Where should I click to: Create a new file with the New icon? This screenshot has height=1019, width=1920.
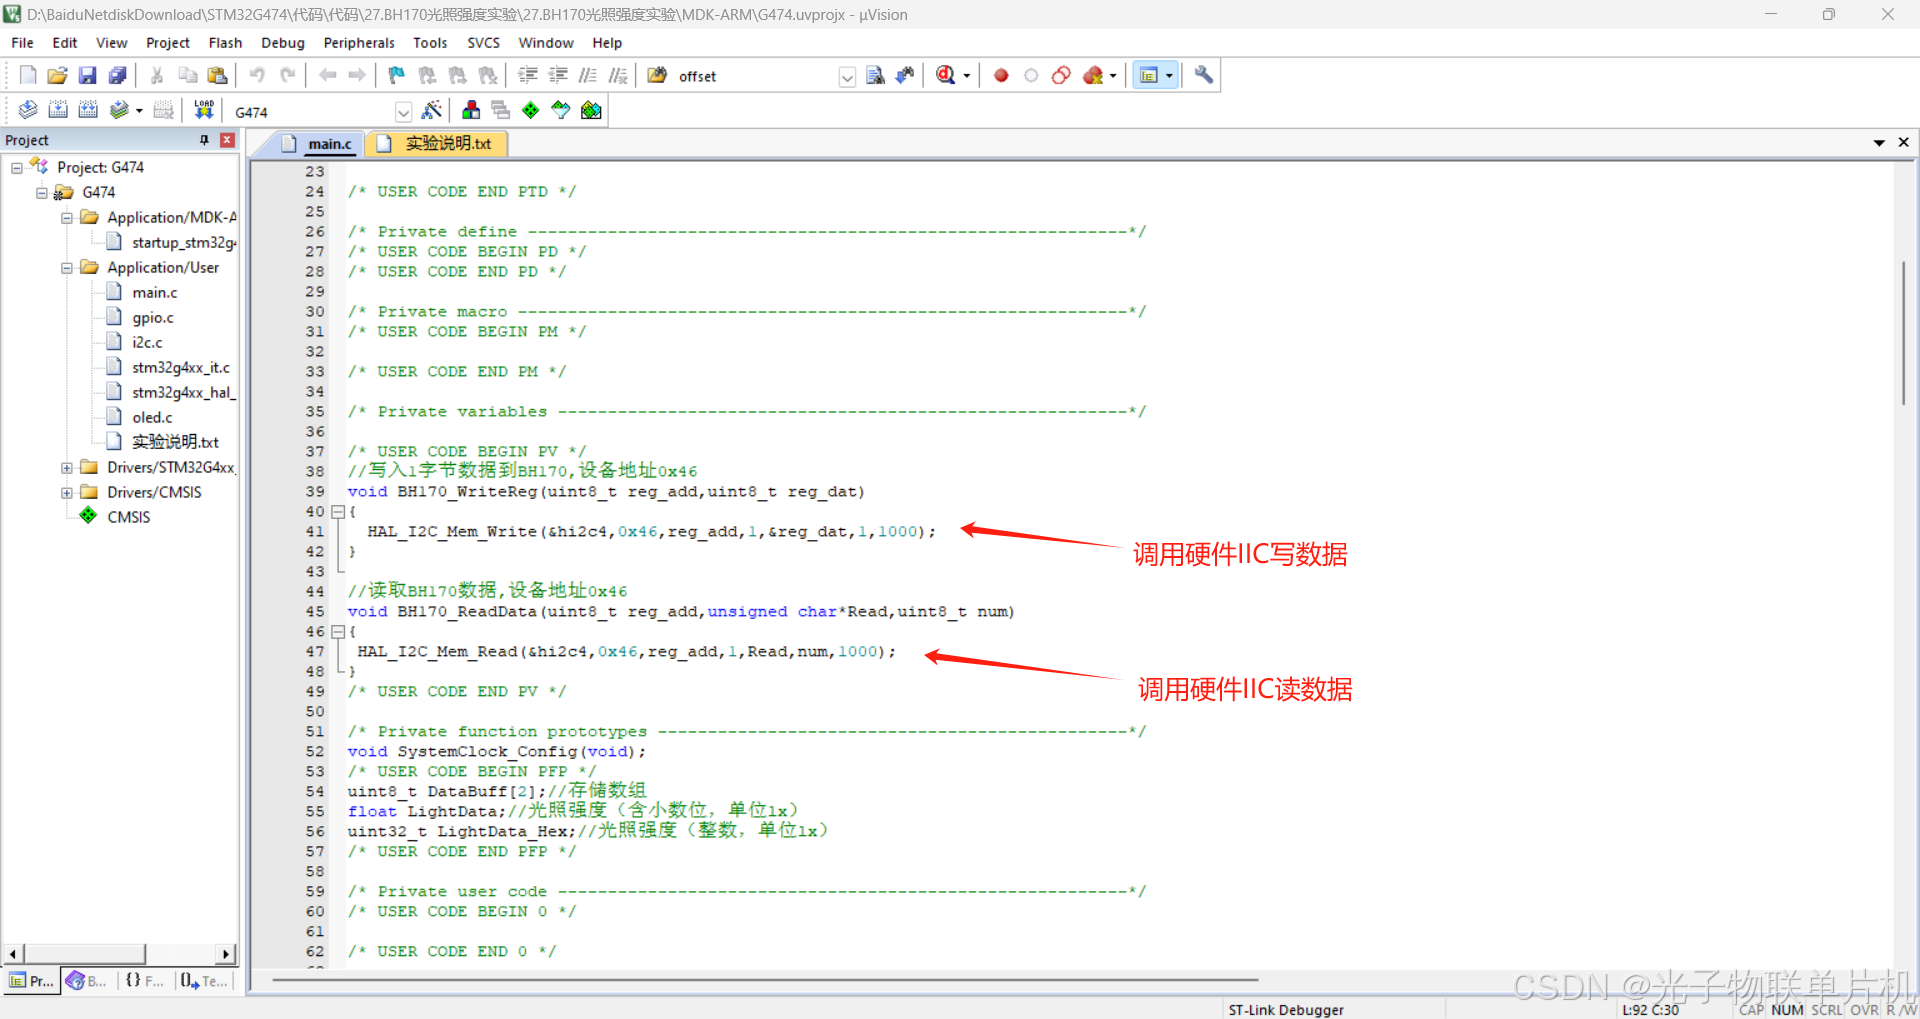pyautogui.click(x=28, y=75)
